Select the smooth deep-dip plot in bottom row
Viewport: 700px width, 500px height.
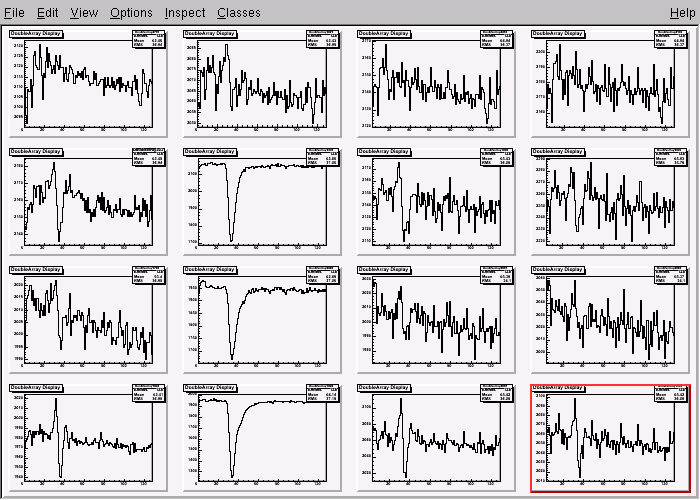pyautogui.click(x=262, y=438)
